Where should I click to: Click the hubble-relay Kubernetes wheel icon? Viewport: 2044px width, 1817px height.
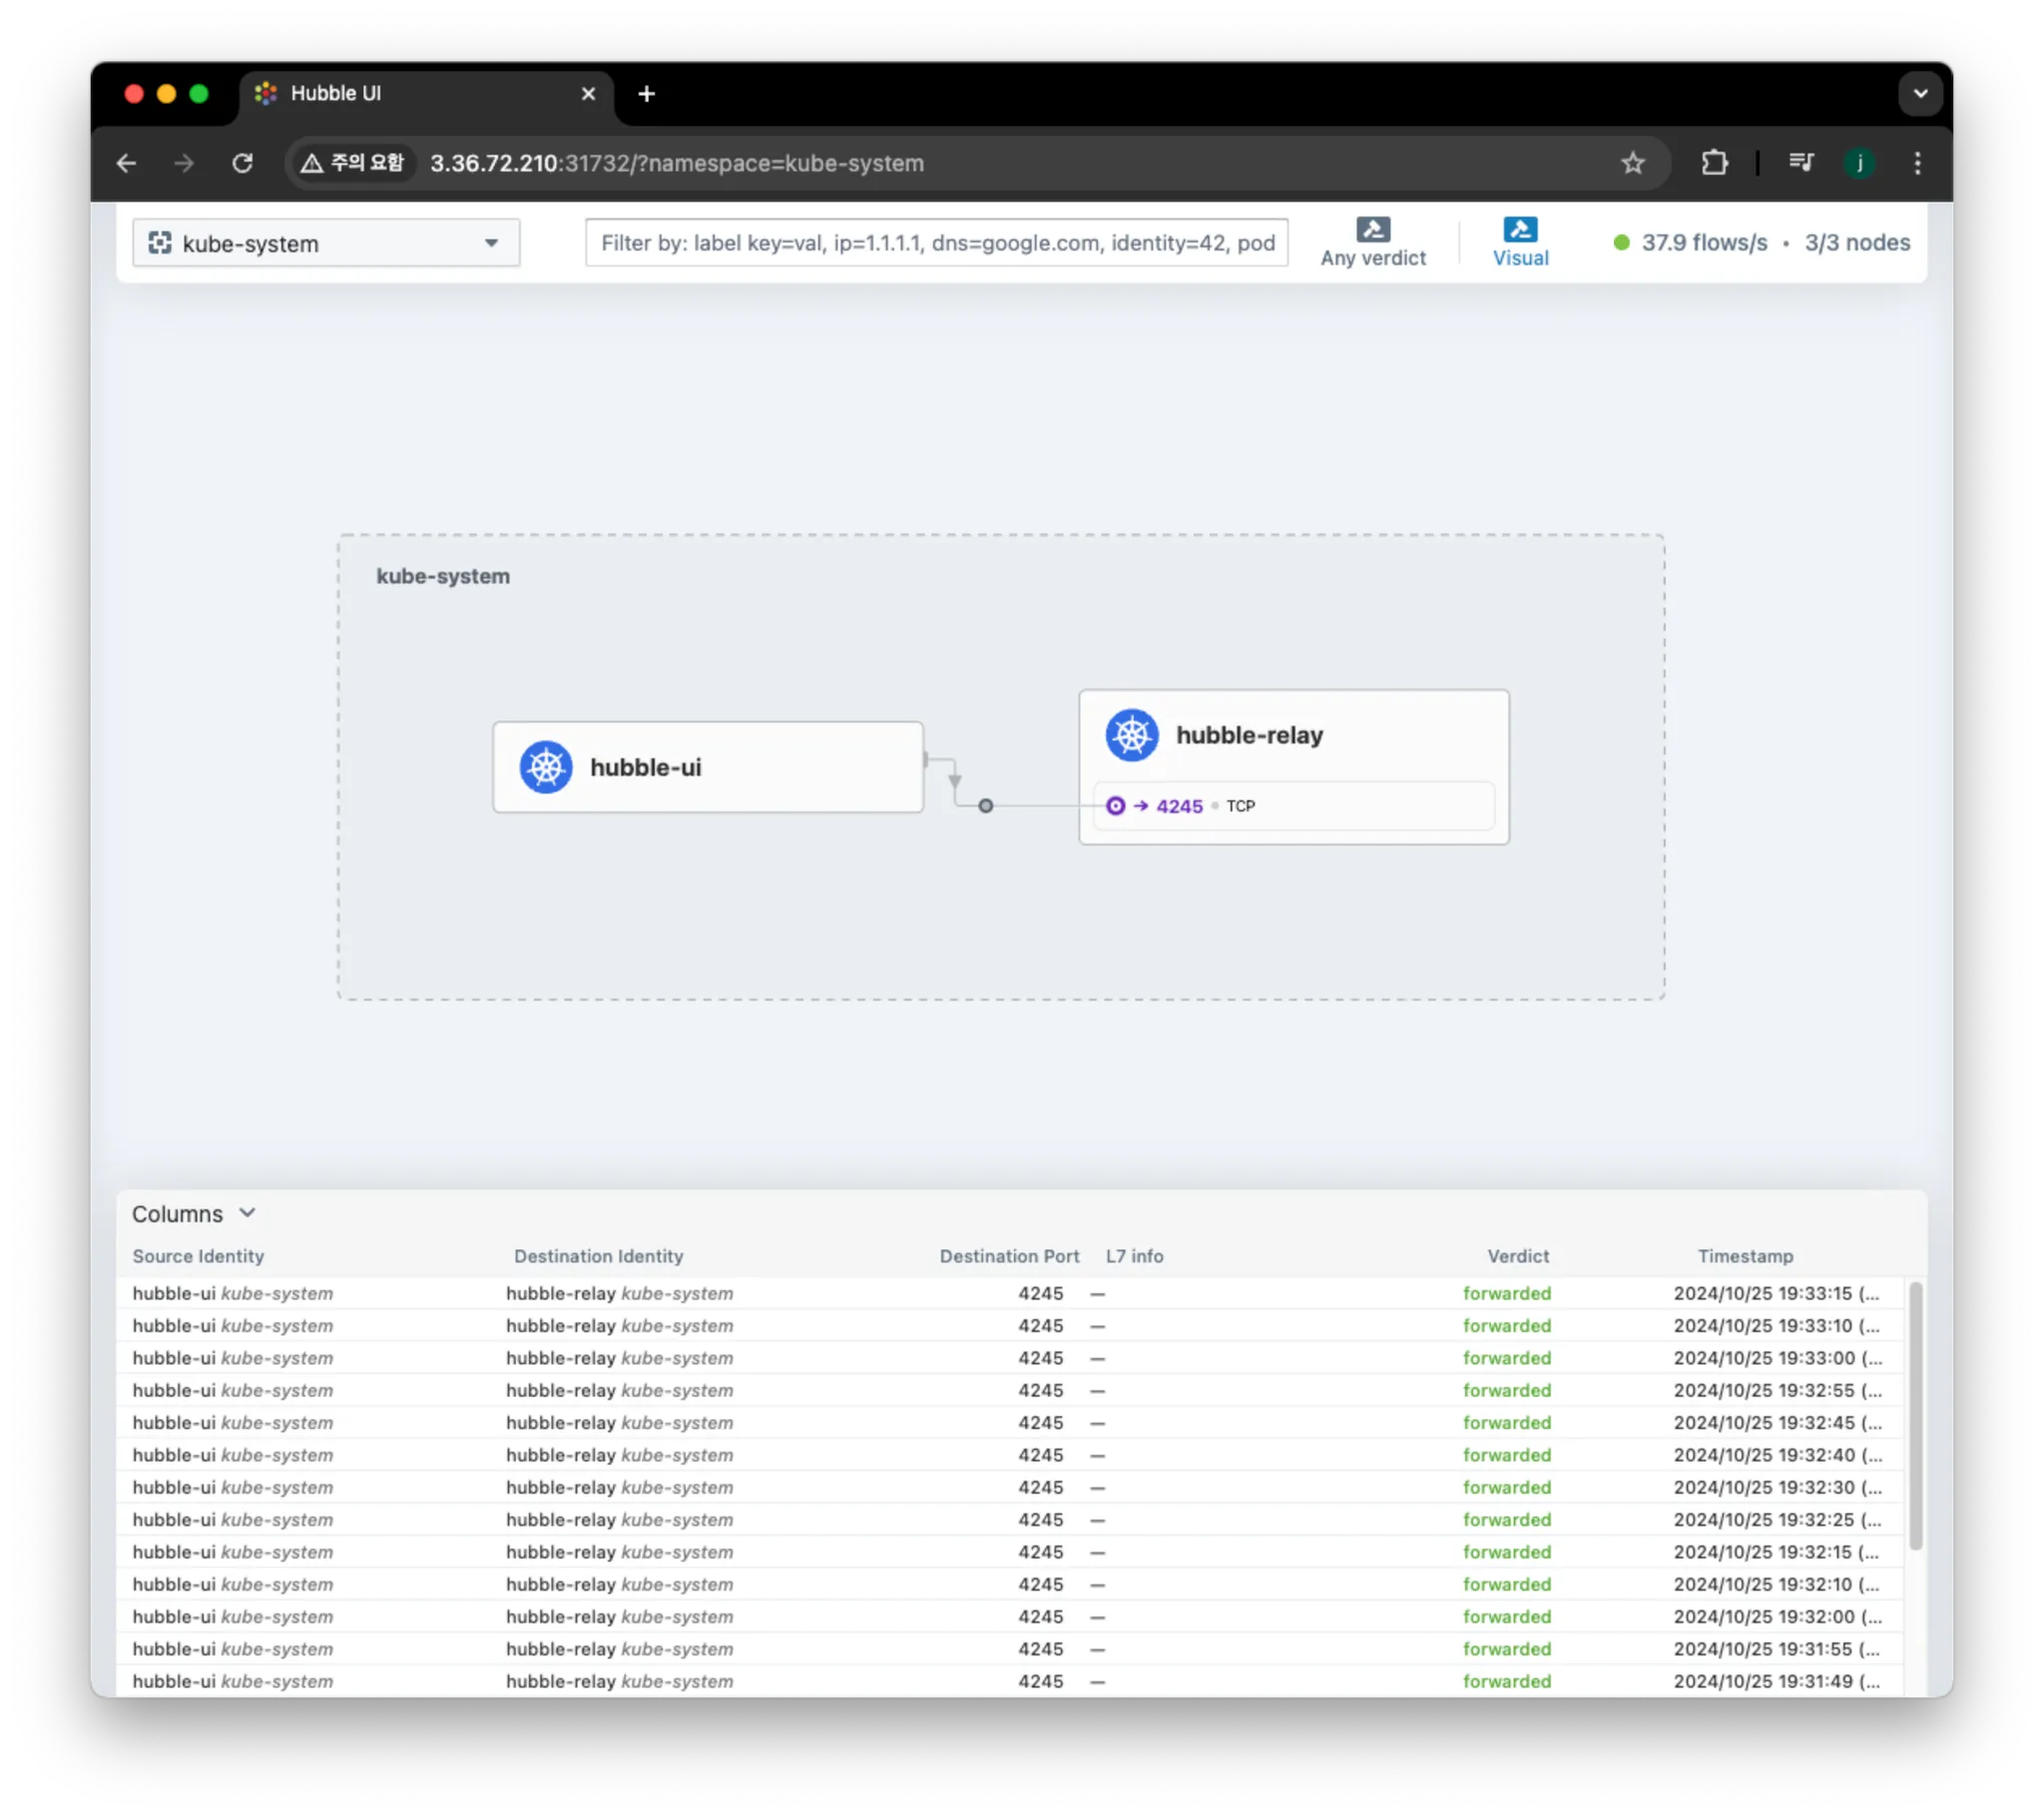(x=1131, y=735)
